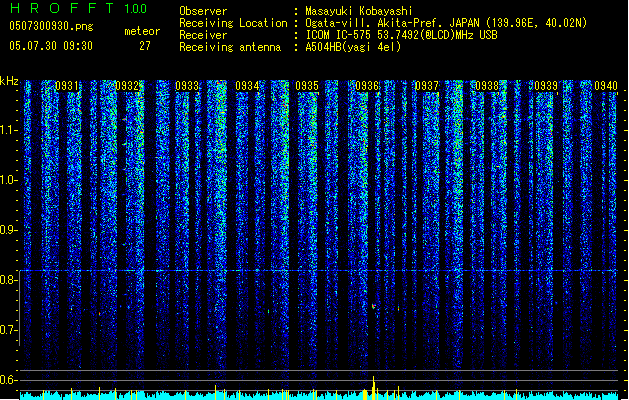Viewport: 629px width, 400px height.
Task: Click the 0935 time marker
Action: point(307,86)
